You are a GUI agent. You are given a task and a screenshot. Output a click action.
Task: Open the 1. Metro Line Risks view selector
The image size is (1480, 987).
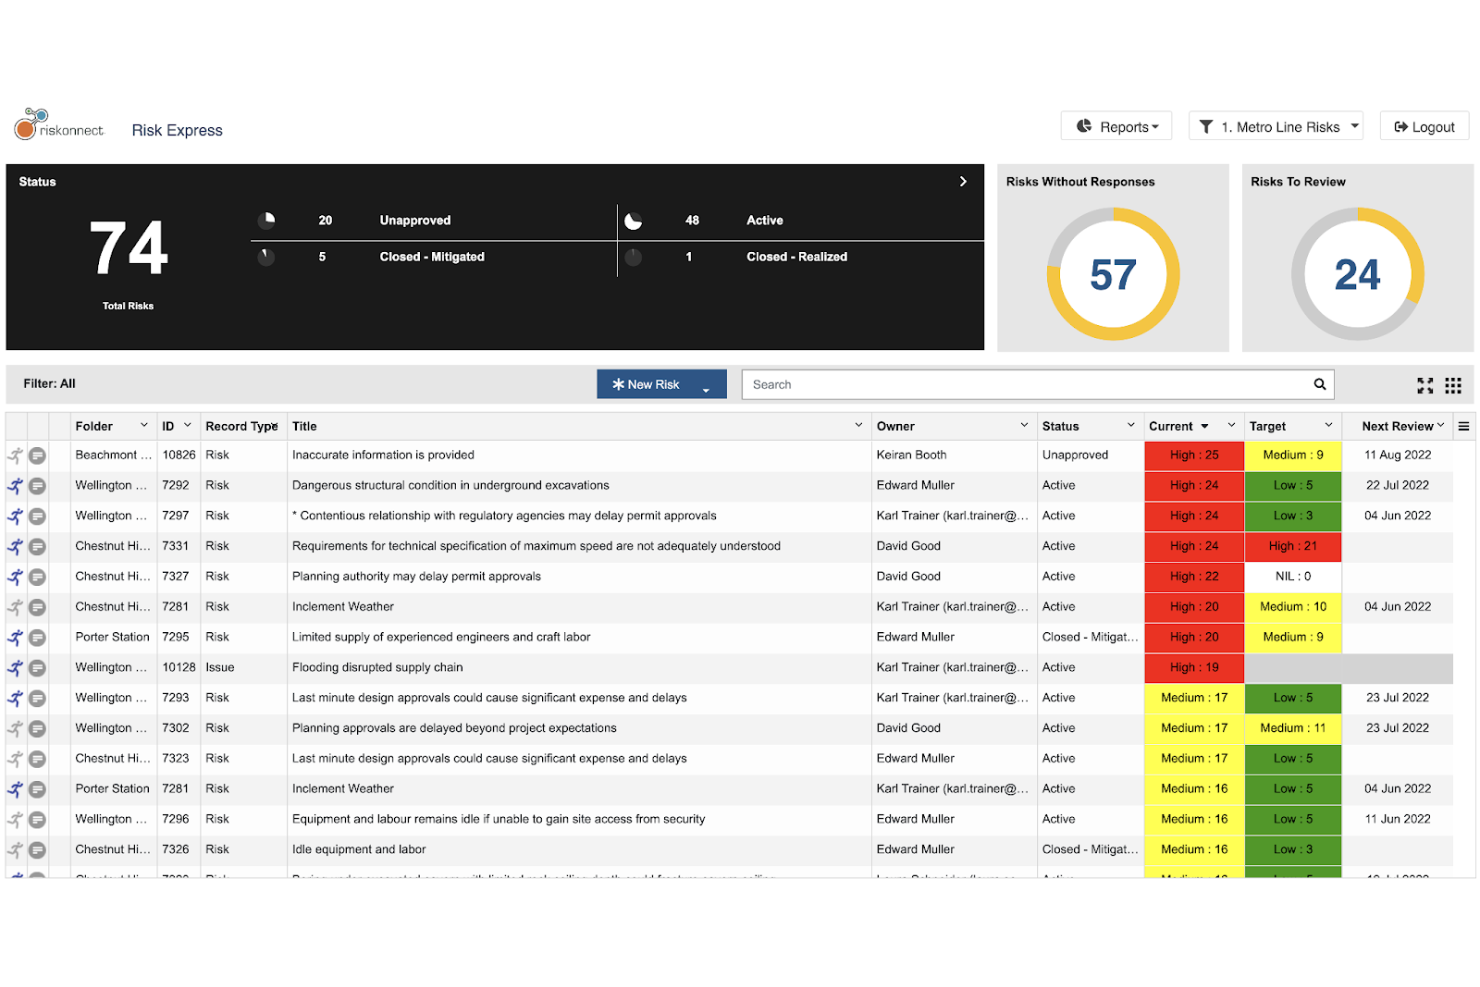click(x=1276, y=126)
